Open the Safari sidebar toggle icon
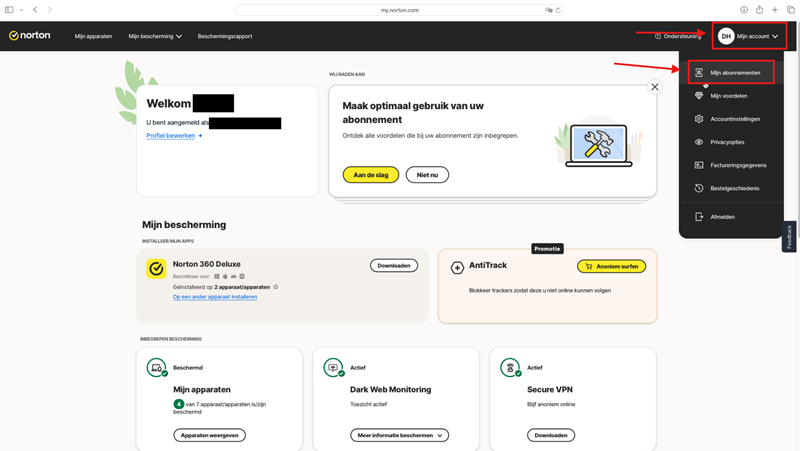The image size is (800, 451). [x=9, y=10]
